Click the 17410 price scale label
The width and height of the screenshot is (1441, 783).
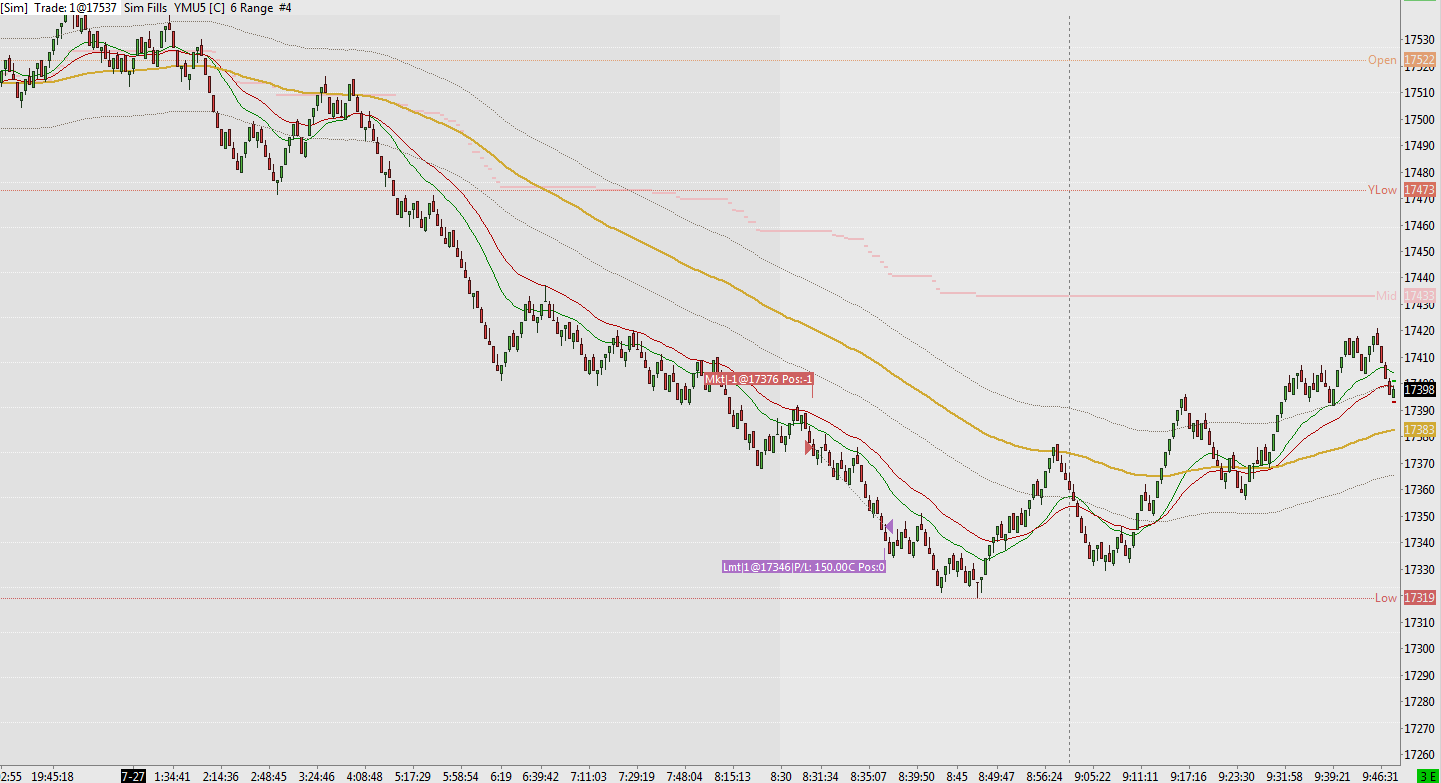[1420, 358]
